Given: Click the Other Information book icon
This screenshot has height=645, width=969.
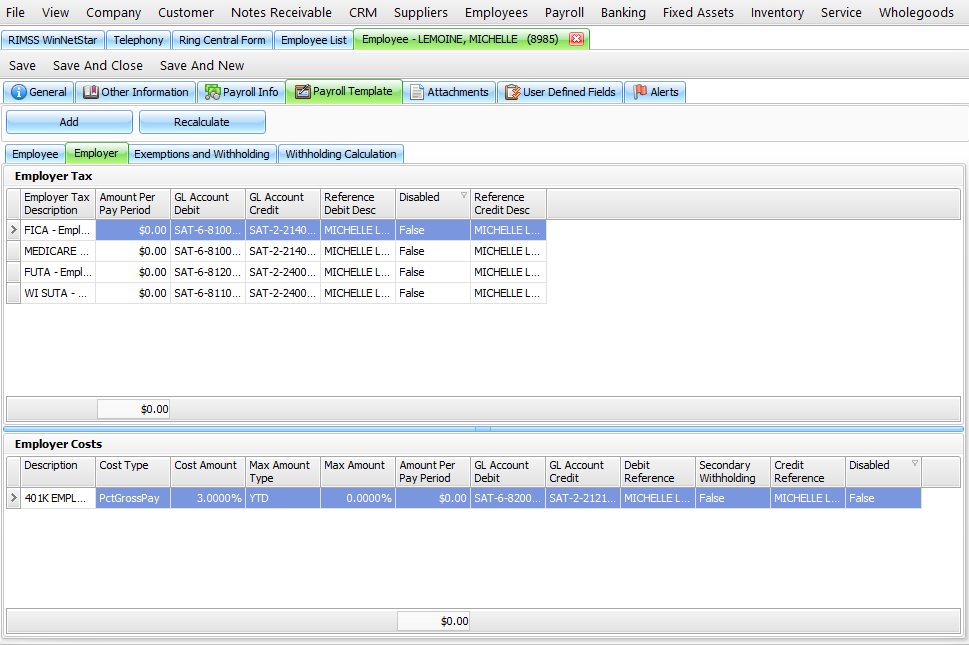Looking at the screenshot, I should (91, 92).
